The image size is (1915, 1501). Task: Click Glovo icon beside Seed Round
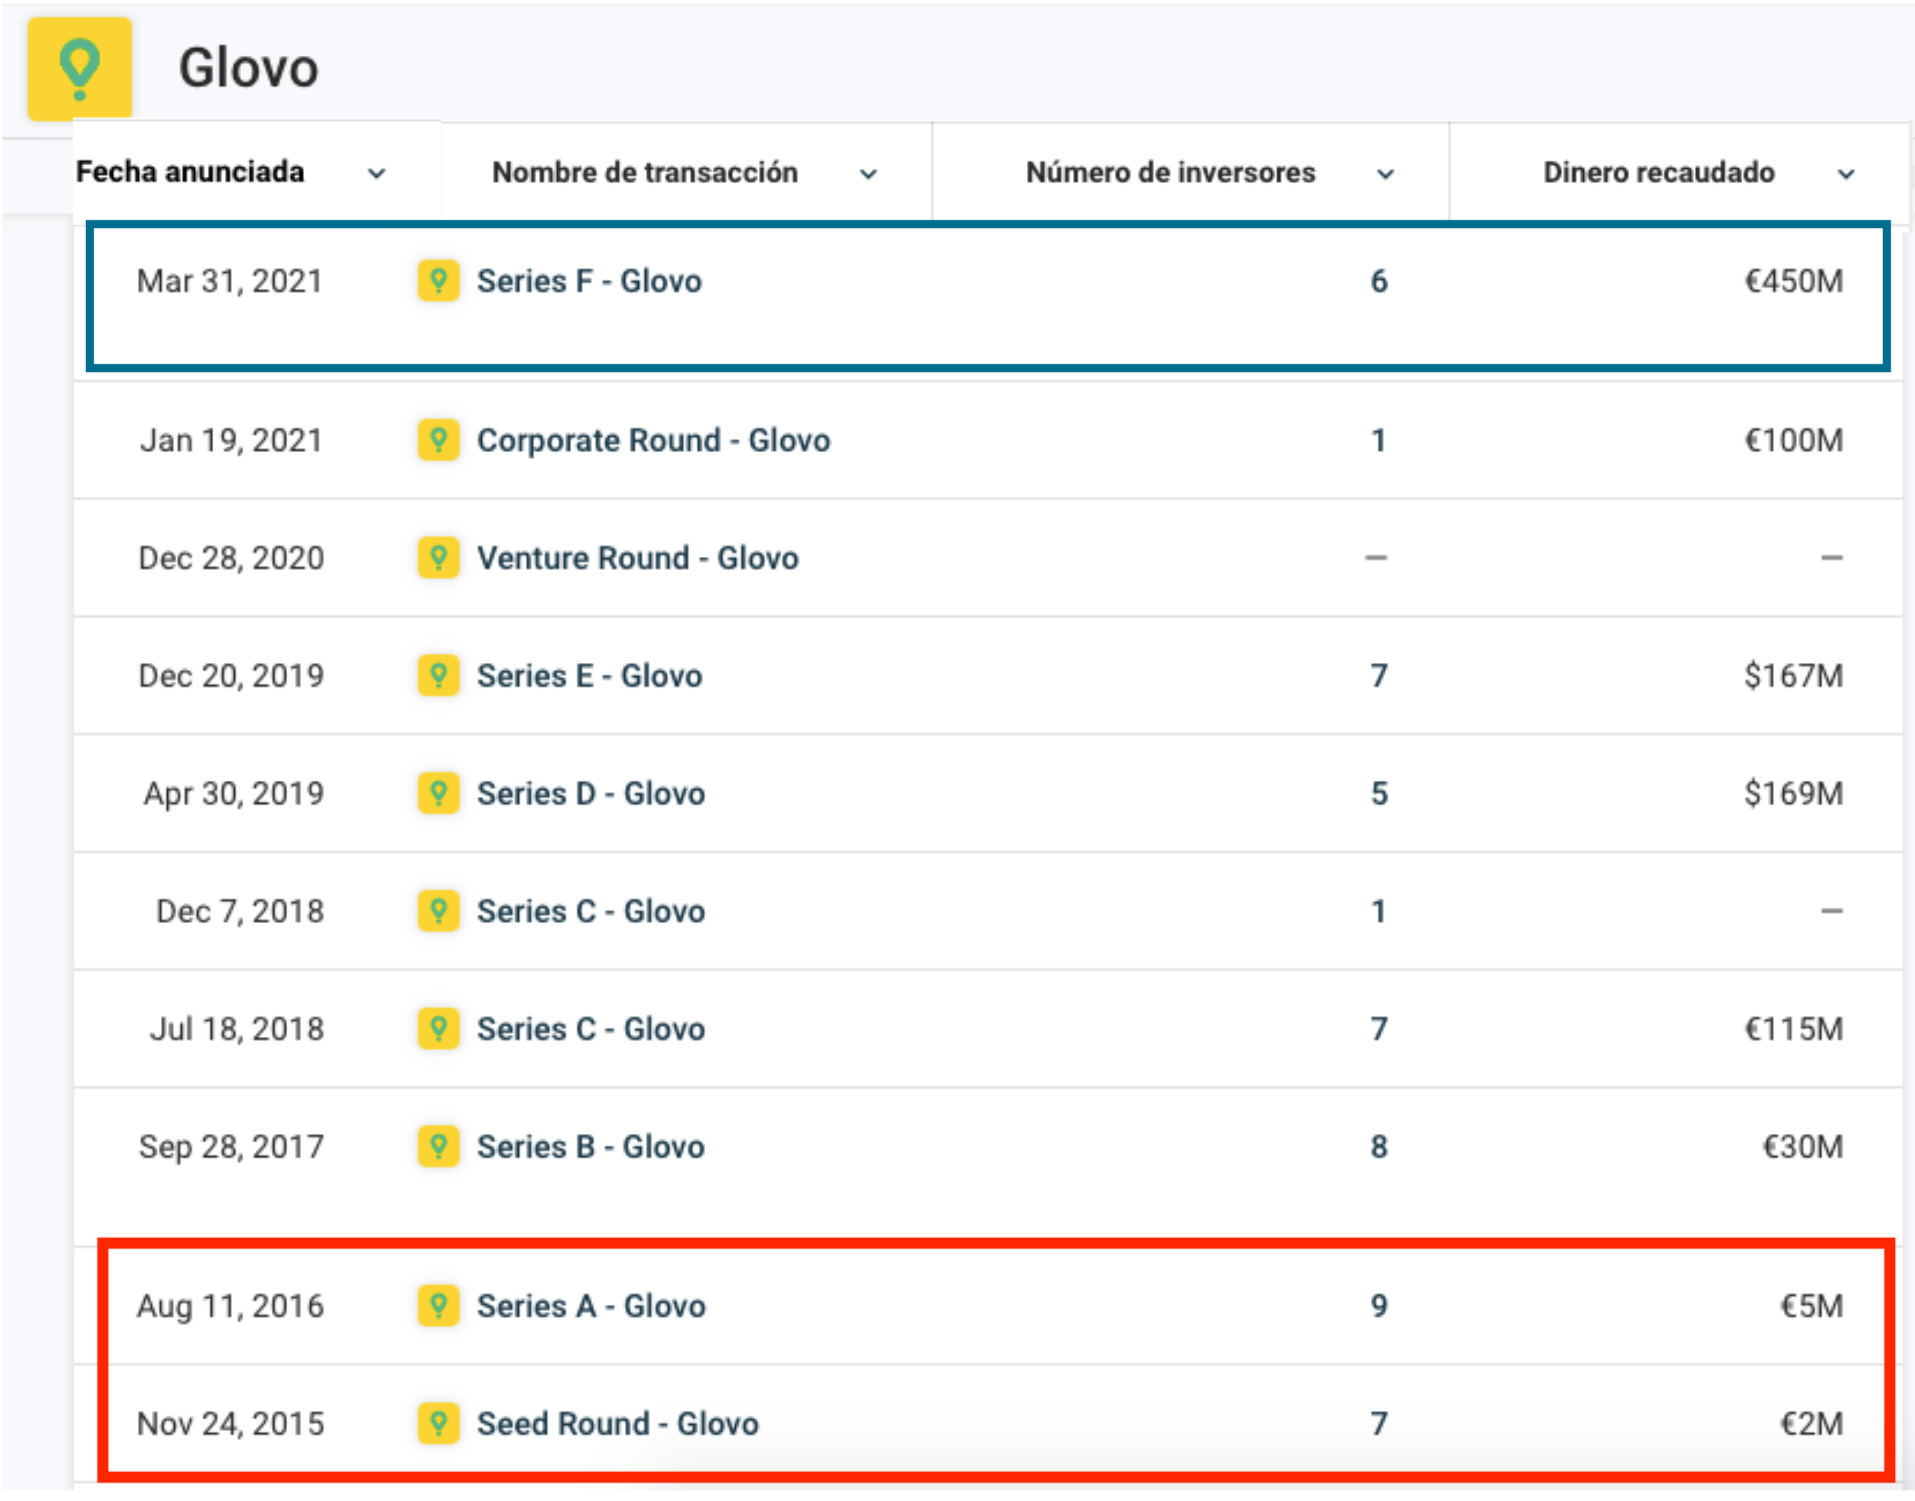coord(438,1423)
